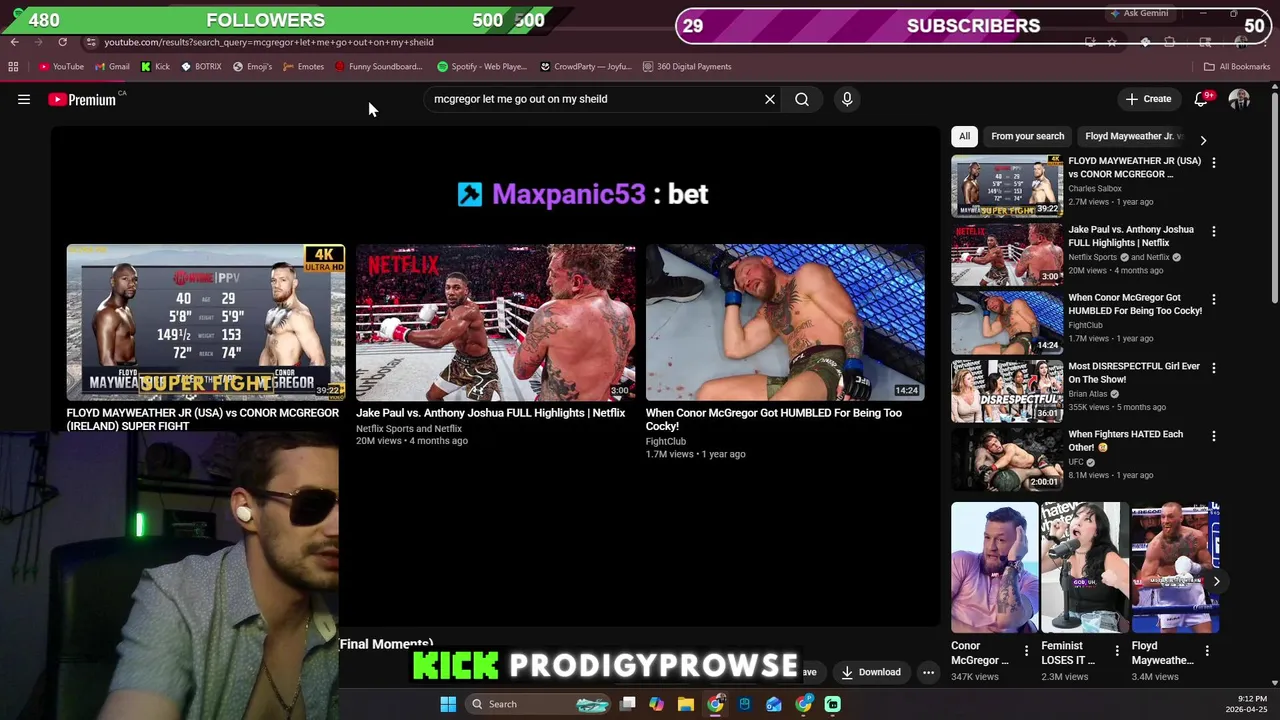Open File Explorer from the taskbar
1280x720 pixels.
tap(685, 704)
